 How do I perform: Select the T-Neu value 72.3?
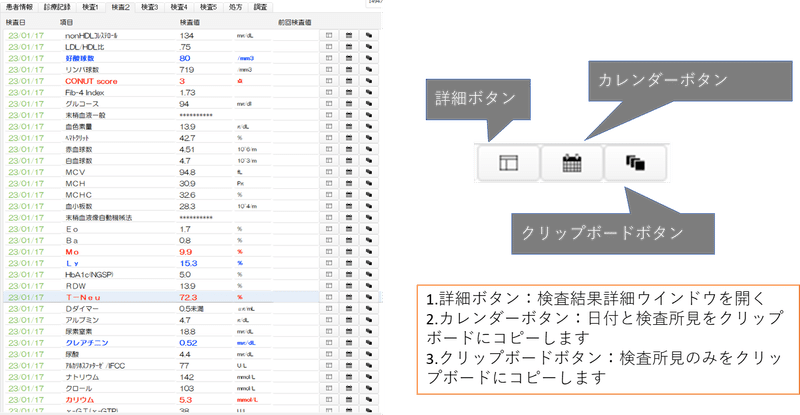point(188,297)
